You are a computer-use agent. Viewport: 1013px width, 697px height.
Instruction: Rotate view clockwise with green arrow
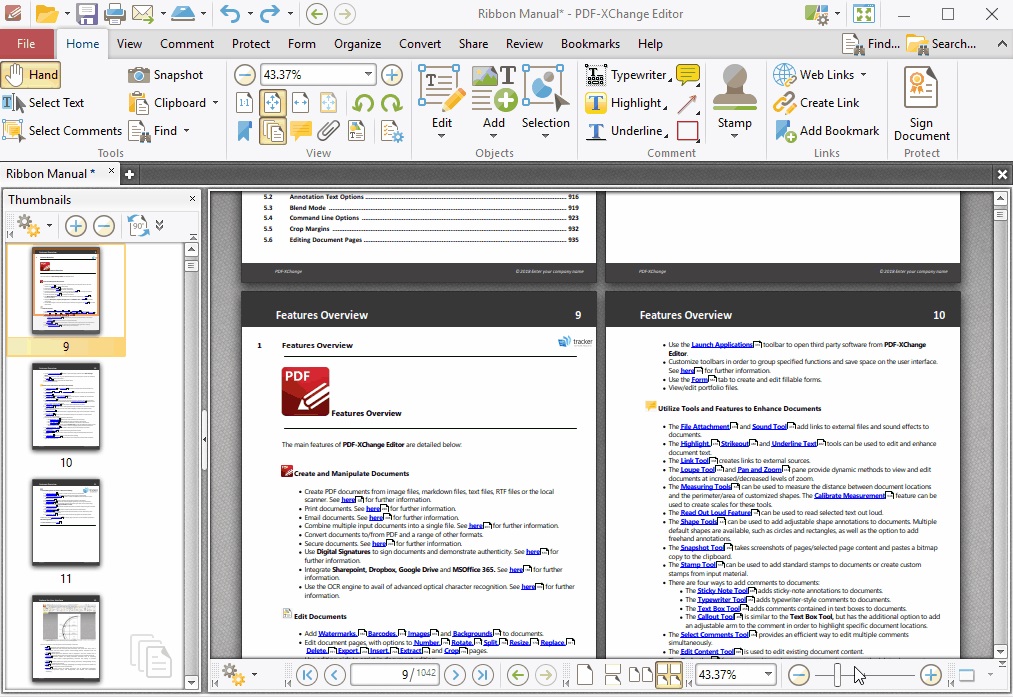tap(392, 103)
